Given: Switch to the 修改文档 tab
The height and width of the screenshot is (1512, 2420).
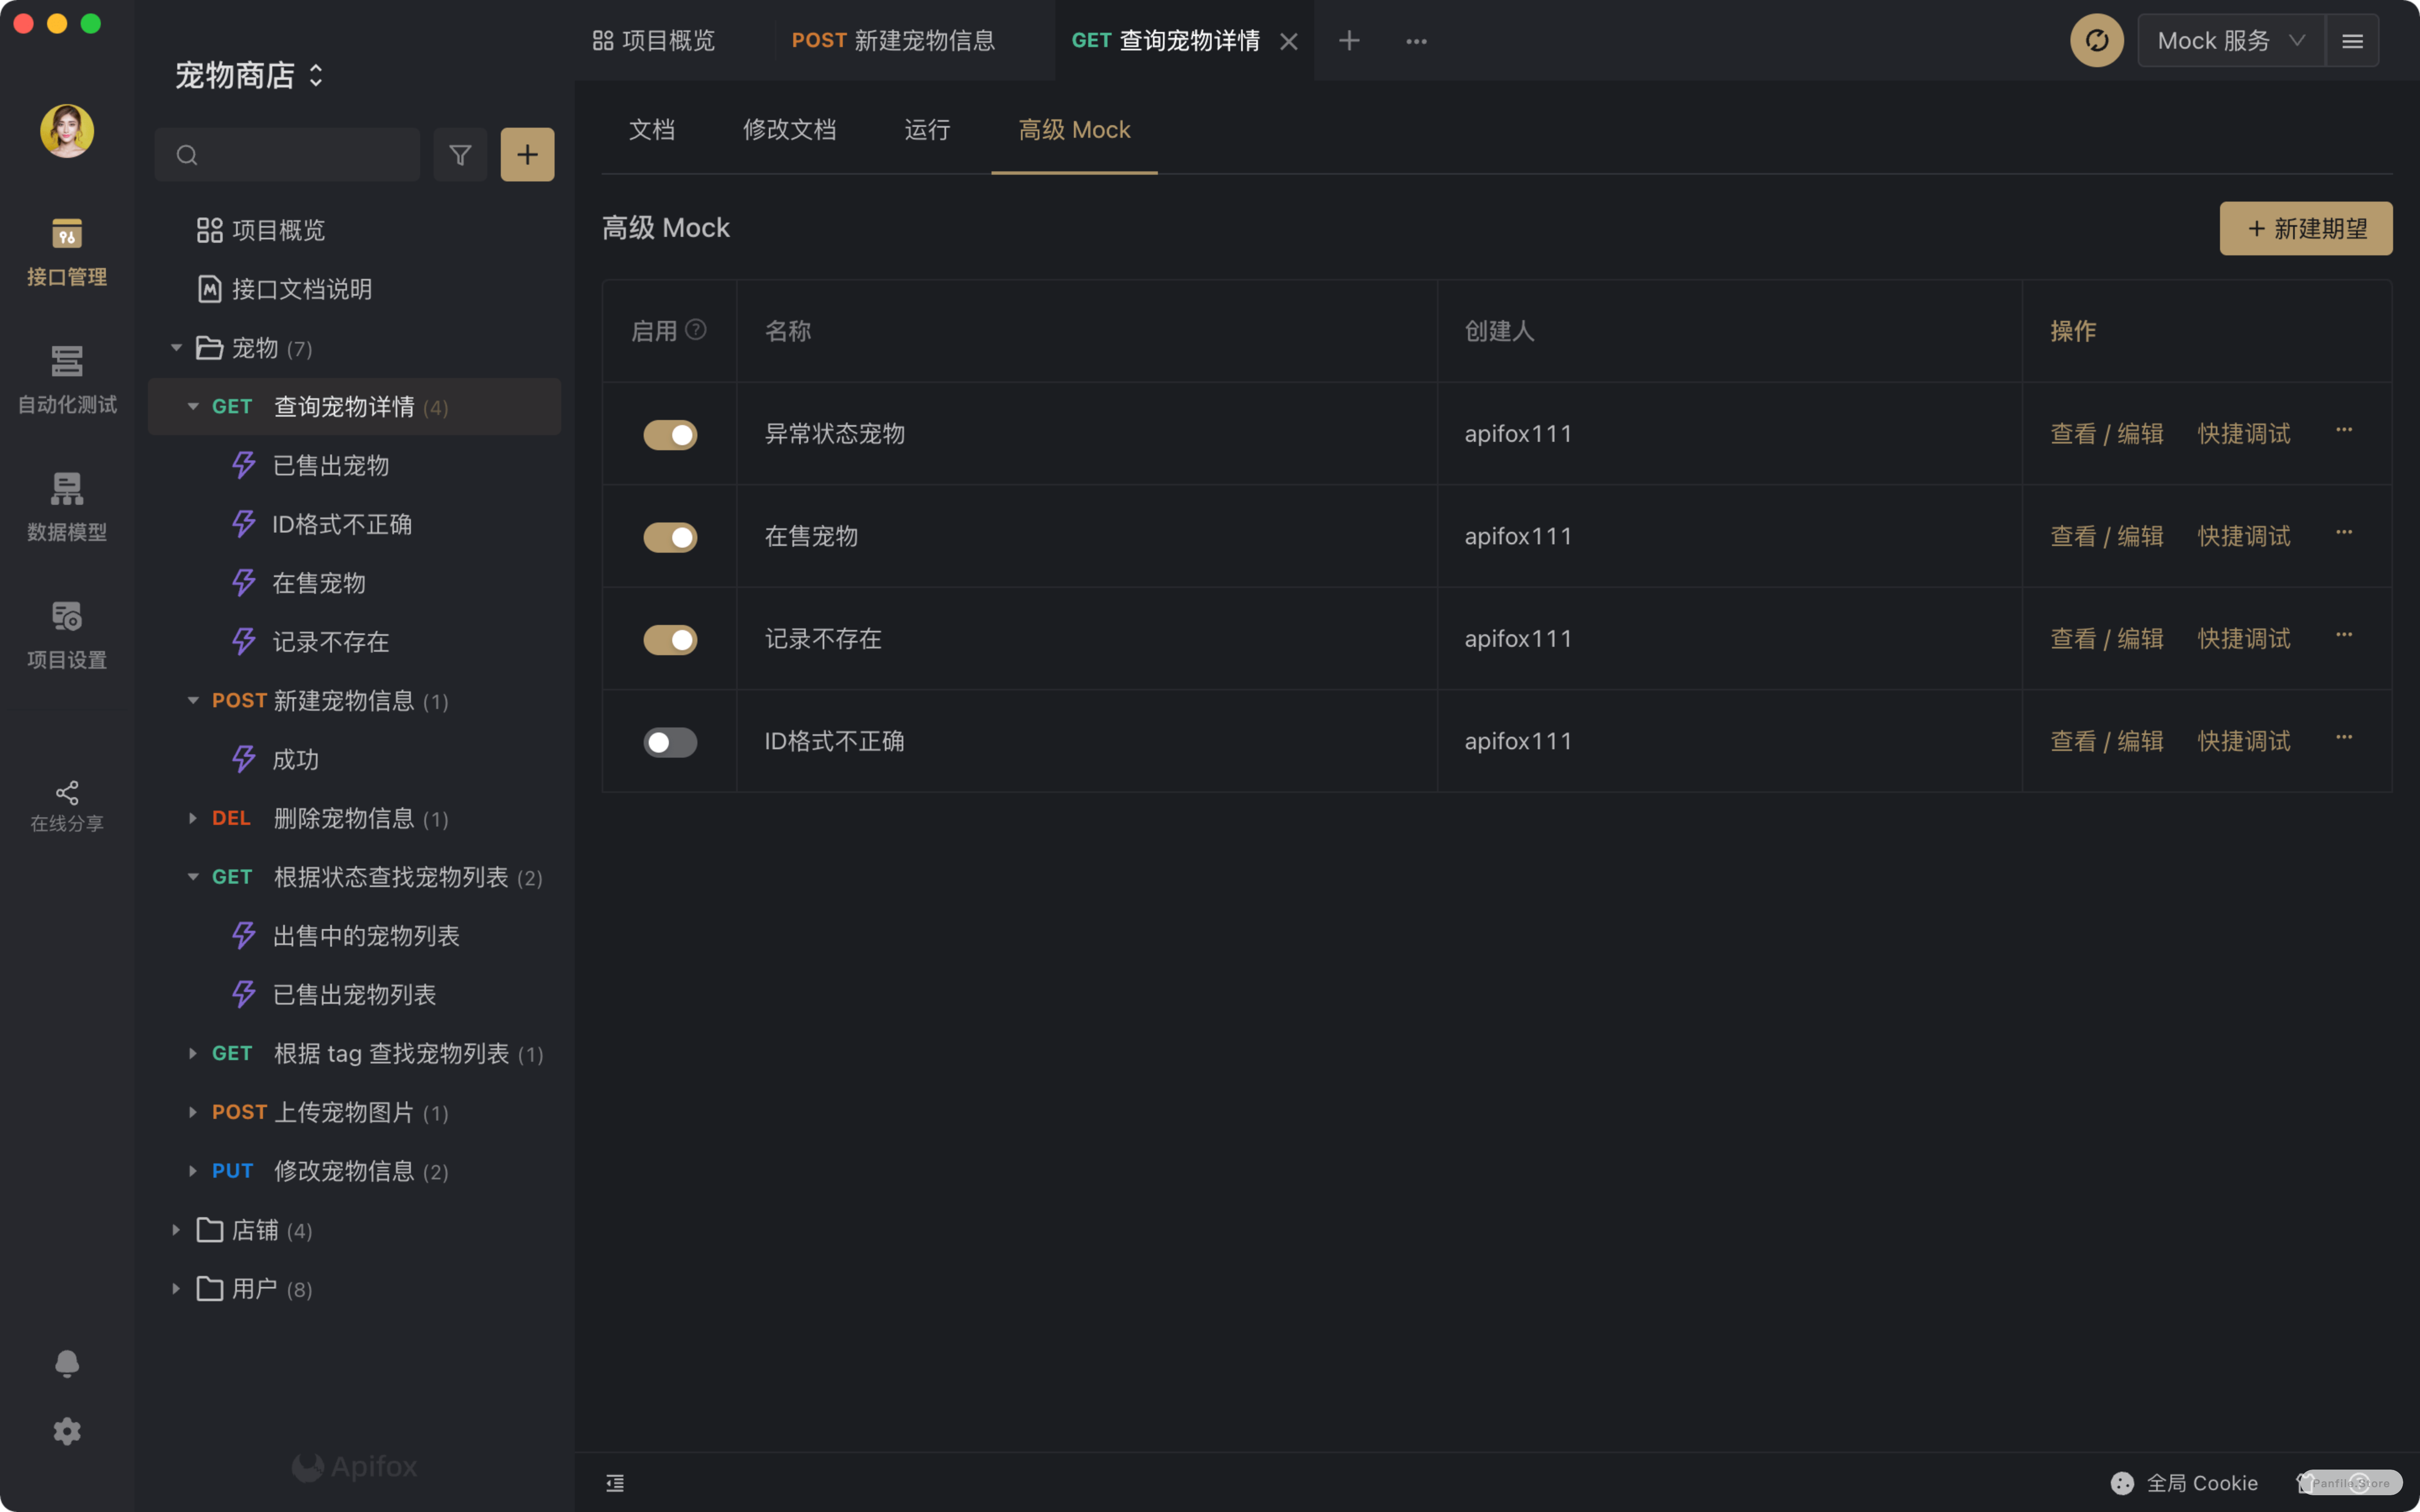Looking at the screenshot, I should [789, 130].
